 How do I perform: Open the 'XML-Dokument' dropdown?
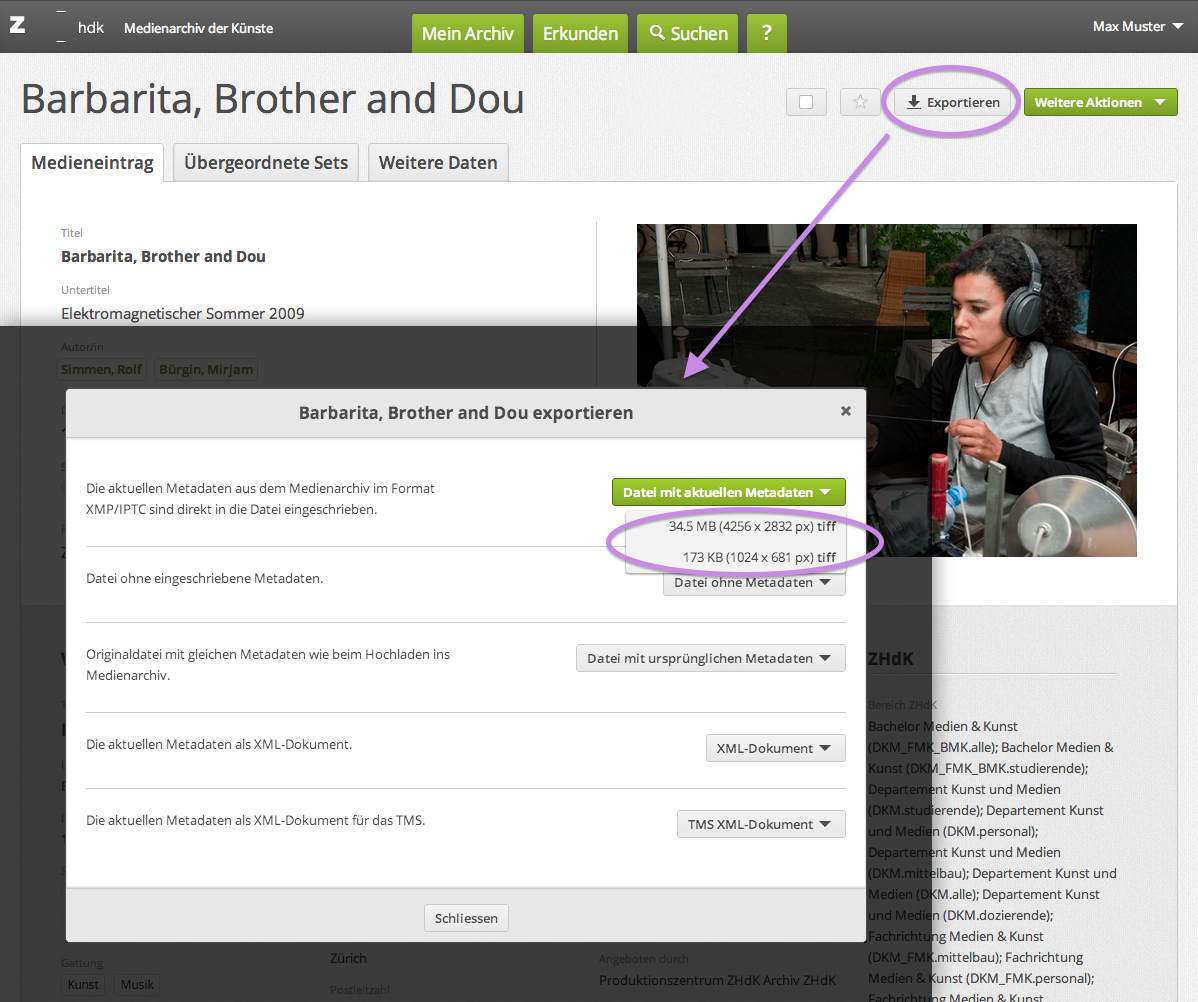pyautogui.click(x=775, y=748)
